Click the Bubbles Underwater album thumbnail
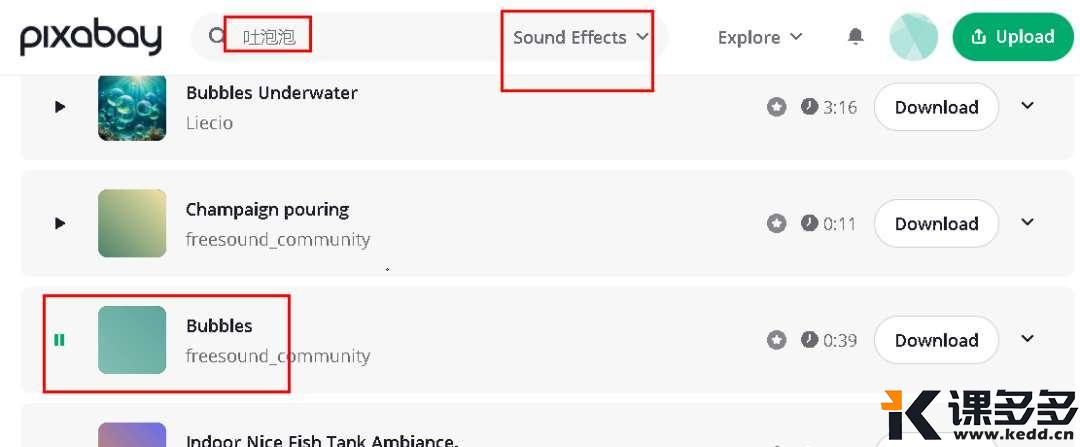Viewport: 1080px width, 447px height. coord(132,107)
